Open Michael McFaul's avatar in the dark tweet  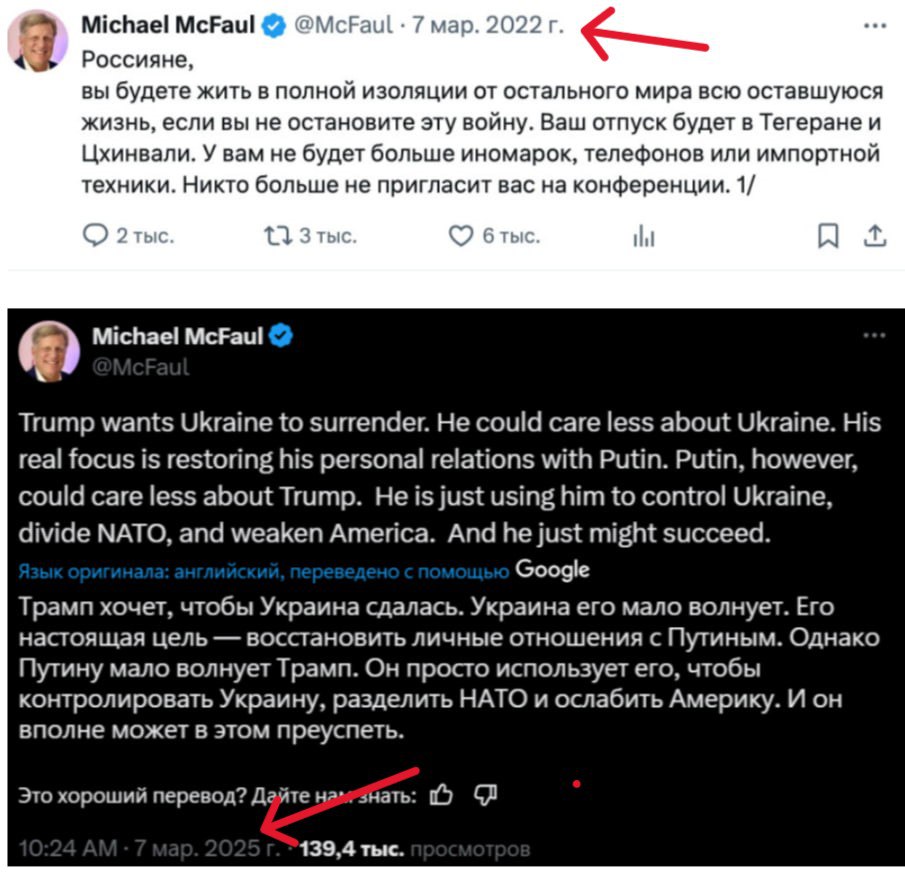(x=49, y=351)
